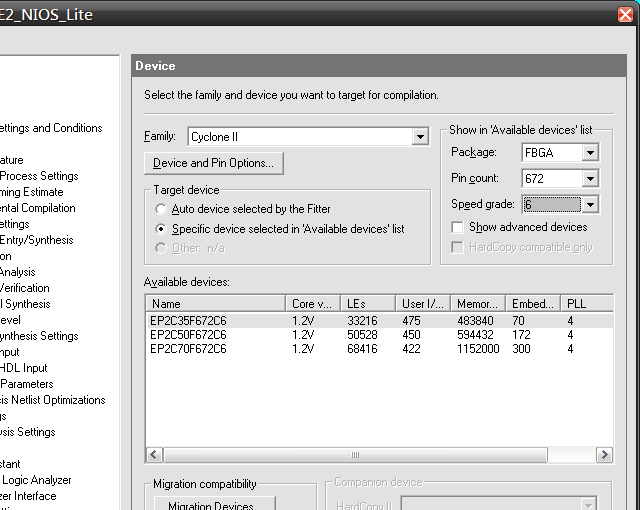Select Timing Estimate in category list
Viewport: 640px width, 510px height.
tap(31, 192)
